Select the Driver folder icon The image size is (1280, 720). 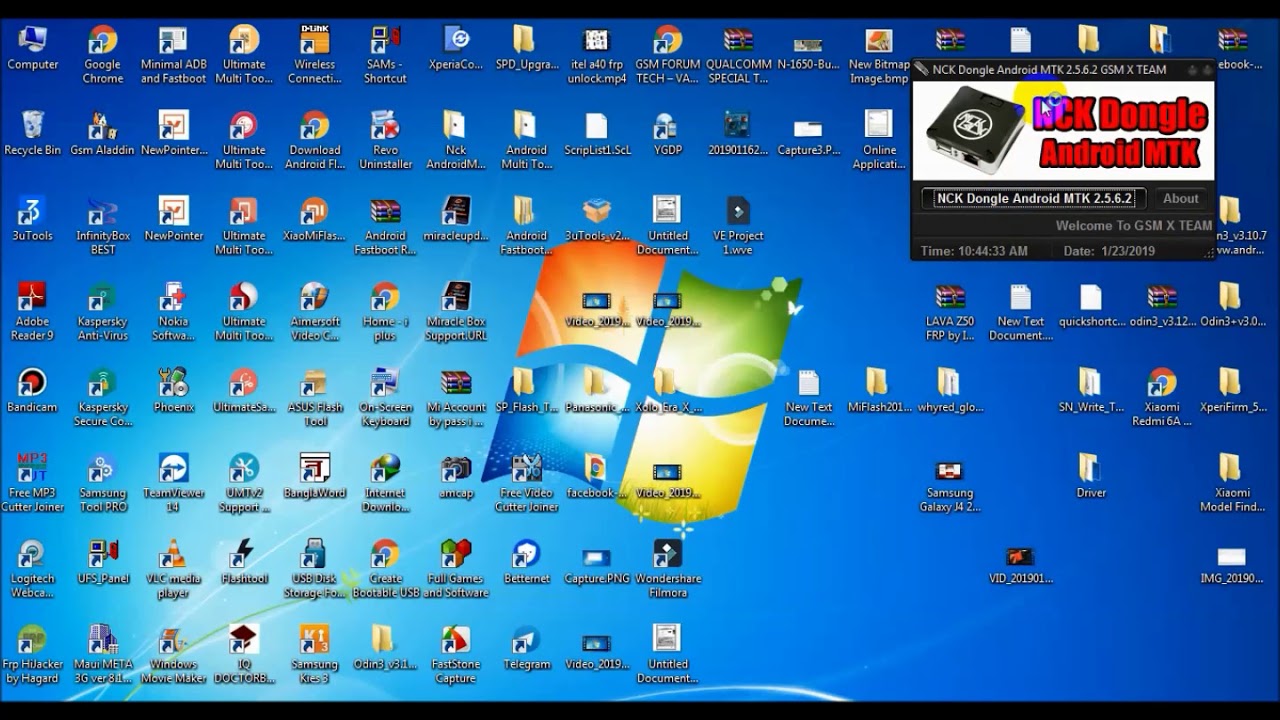coord(1091,477)
